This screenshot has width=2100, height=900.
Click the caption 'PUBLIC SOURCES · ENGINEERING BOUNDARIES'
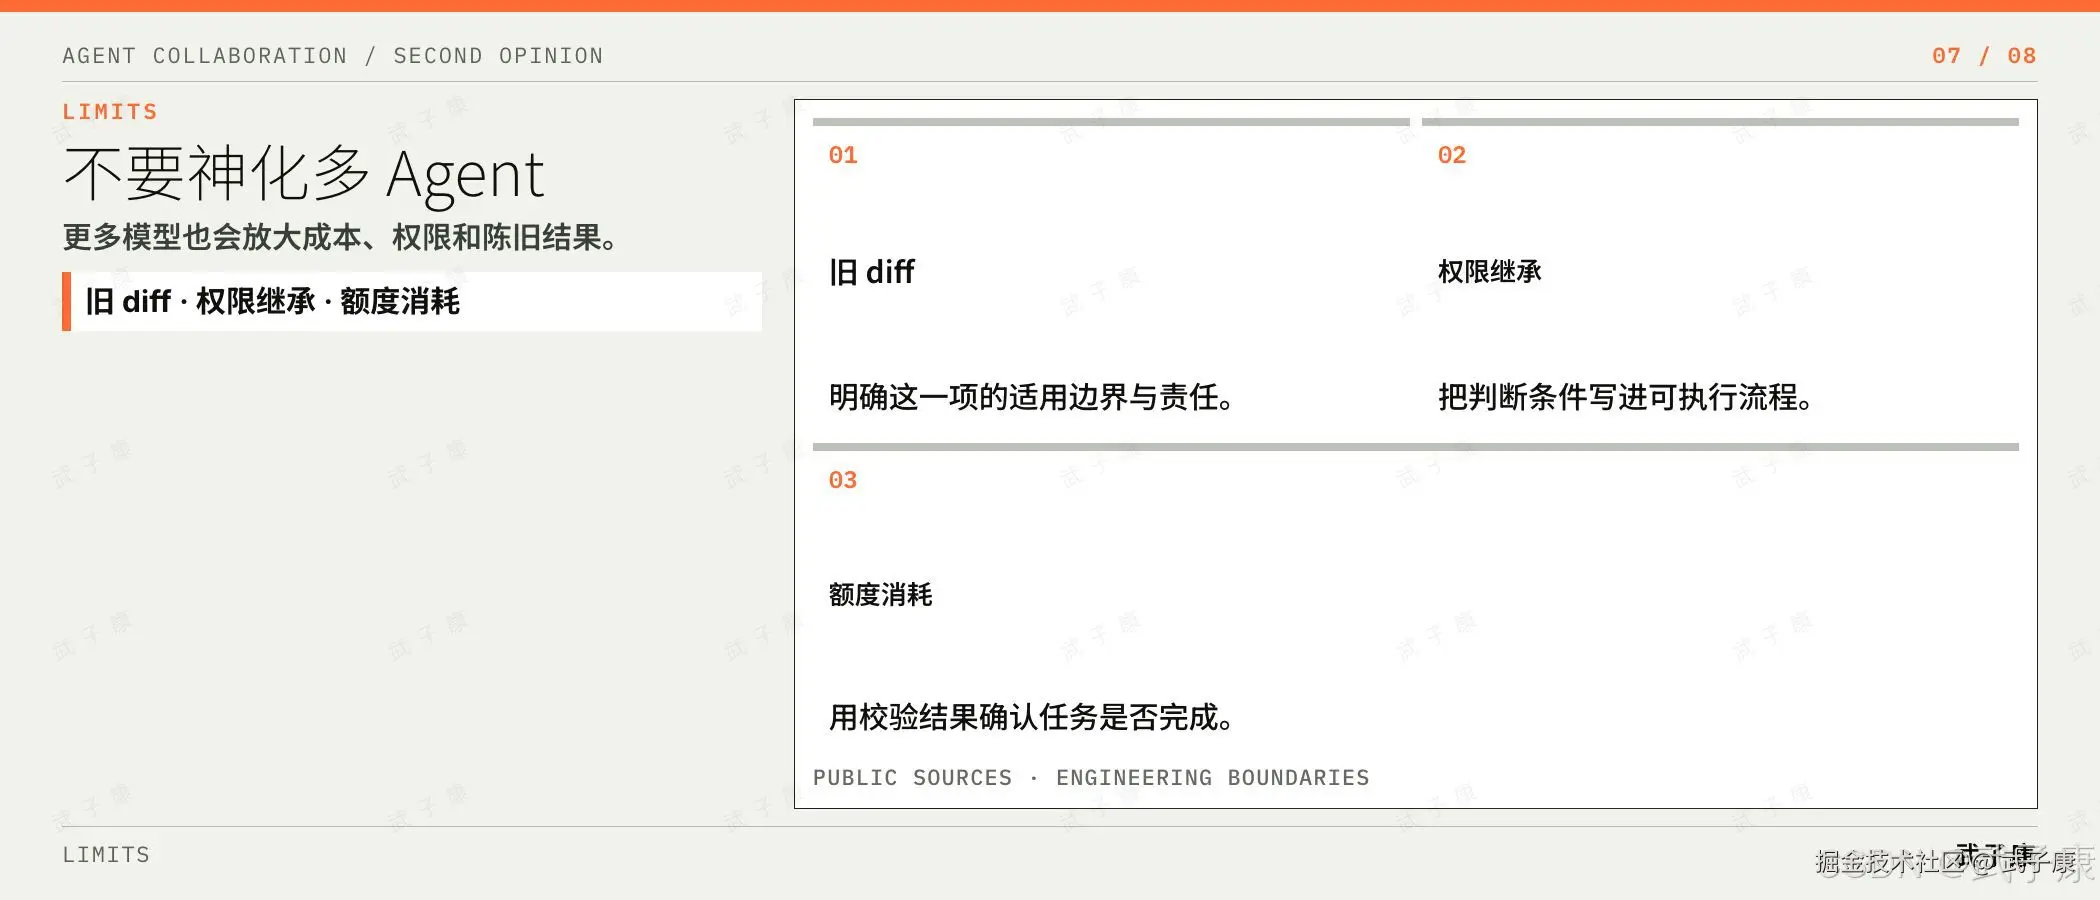pos(1091,778)
